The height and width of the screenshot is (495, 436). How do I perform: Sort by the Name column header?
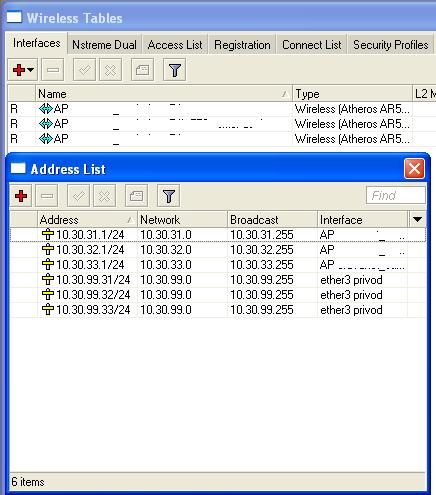(163, 94)
